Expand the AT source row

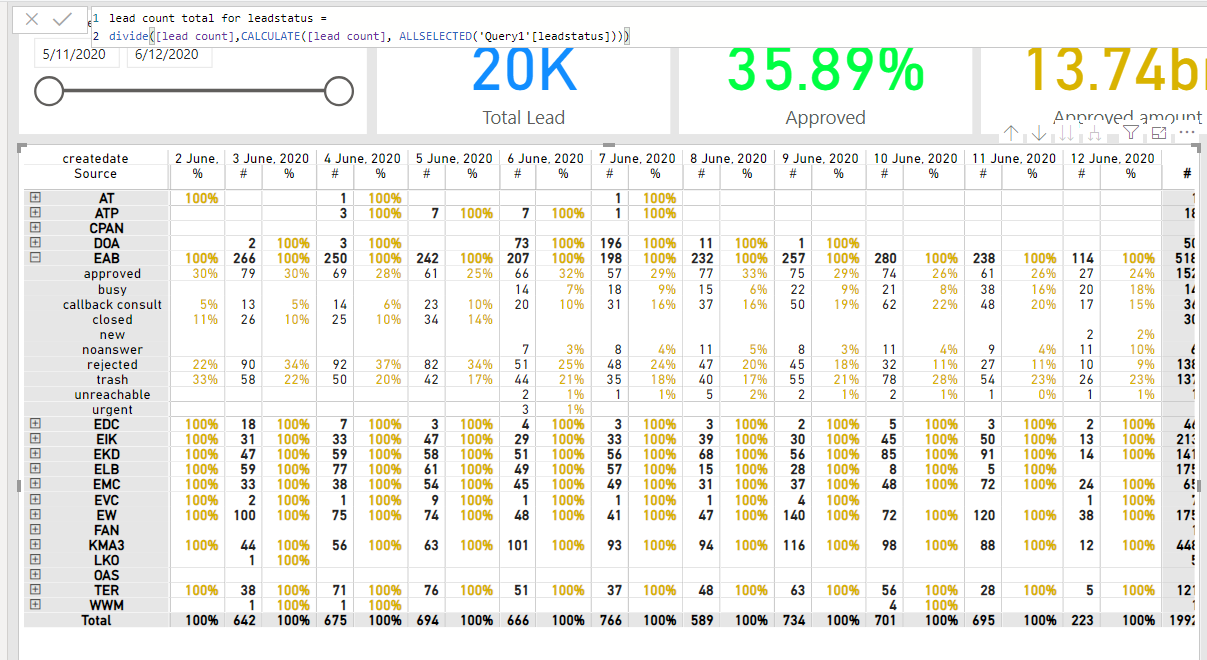[x=36, y=198]
